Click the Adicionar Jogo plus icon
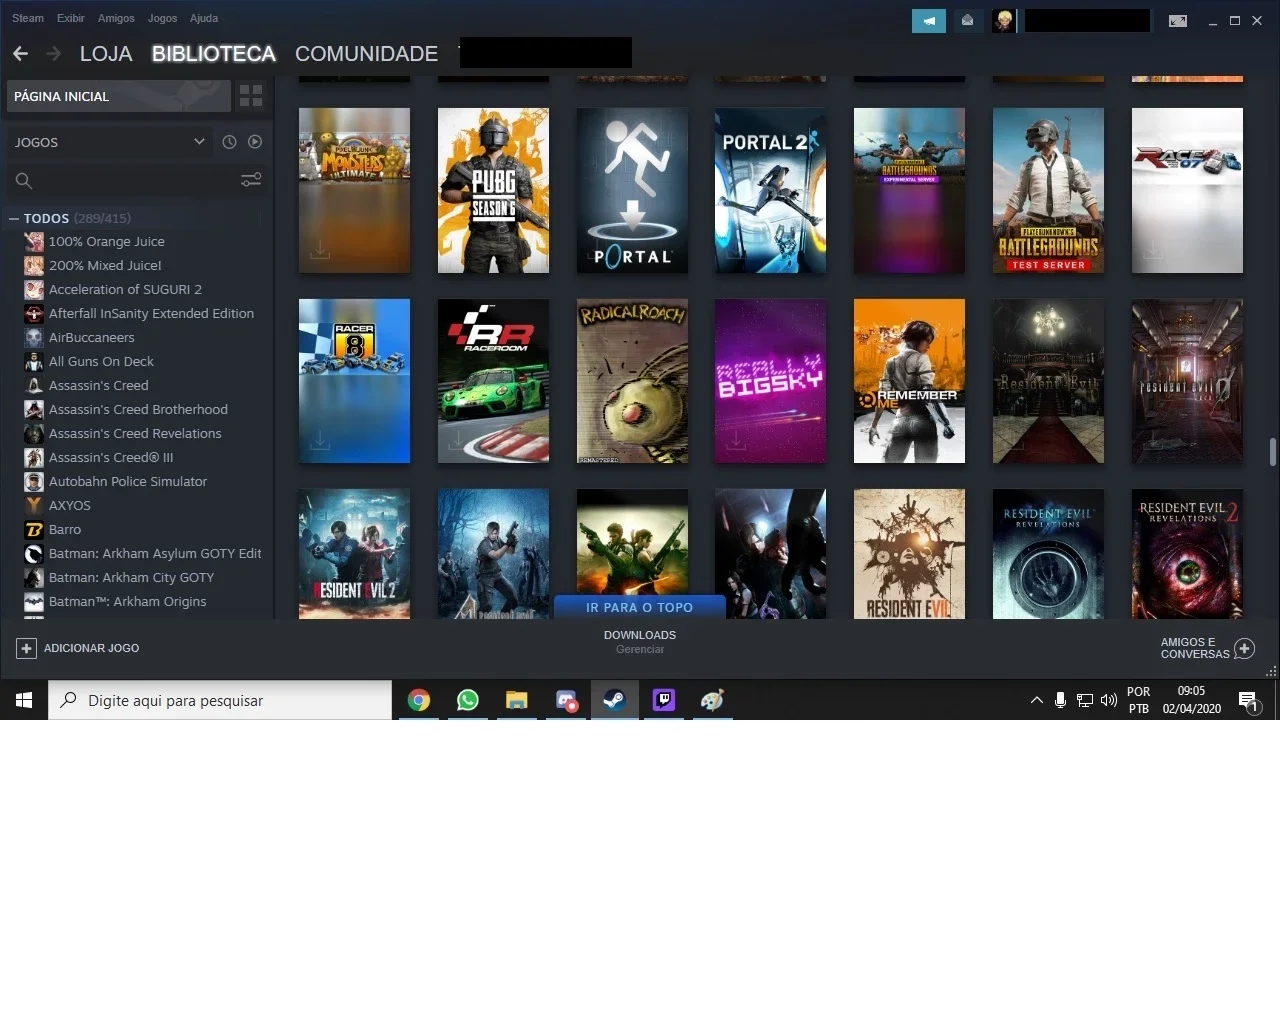The width and height of the screenshot is (1280, 1026). point(26,648)
